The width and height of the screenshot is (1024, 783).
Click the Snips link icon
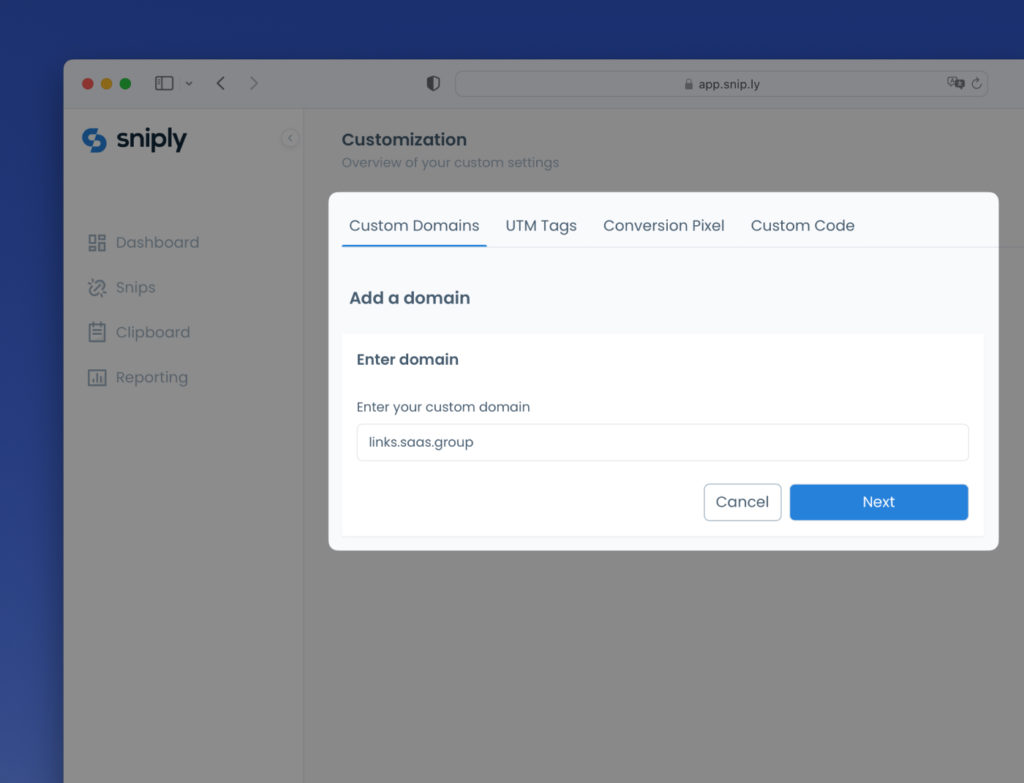pos(97,288)
